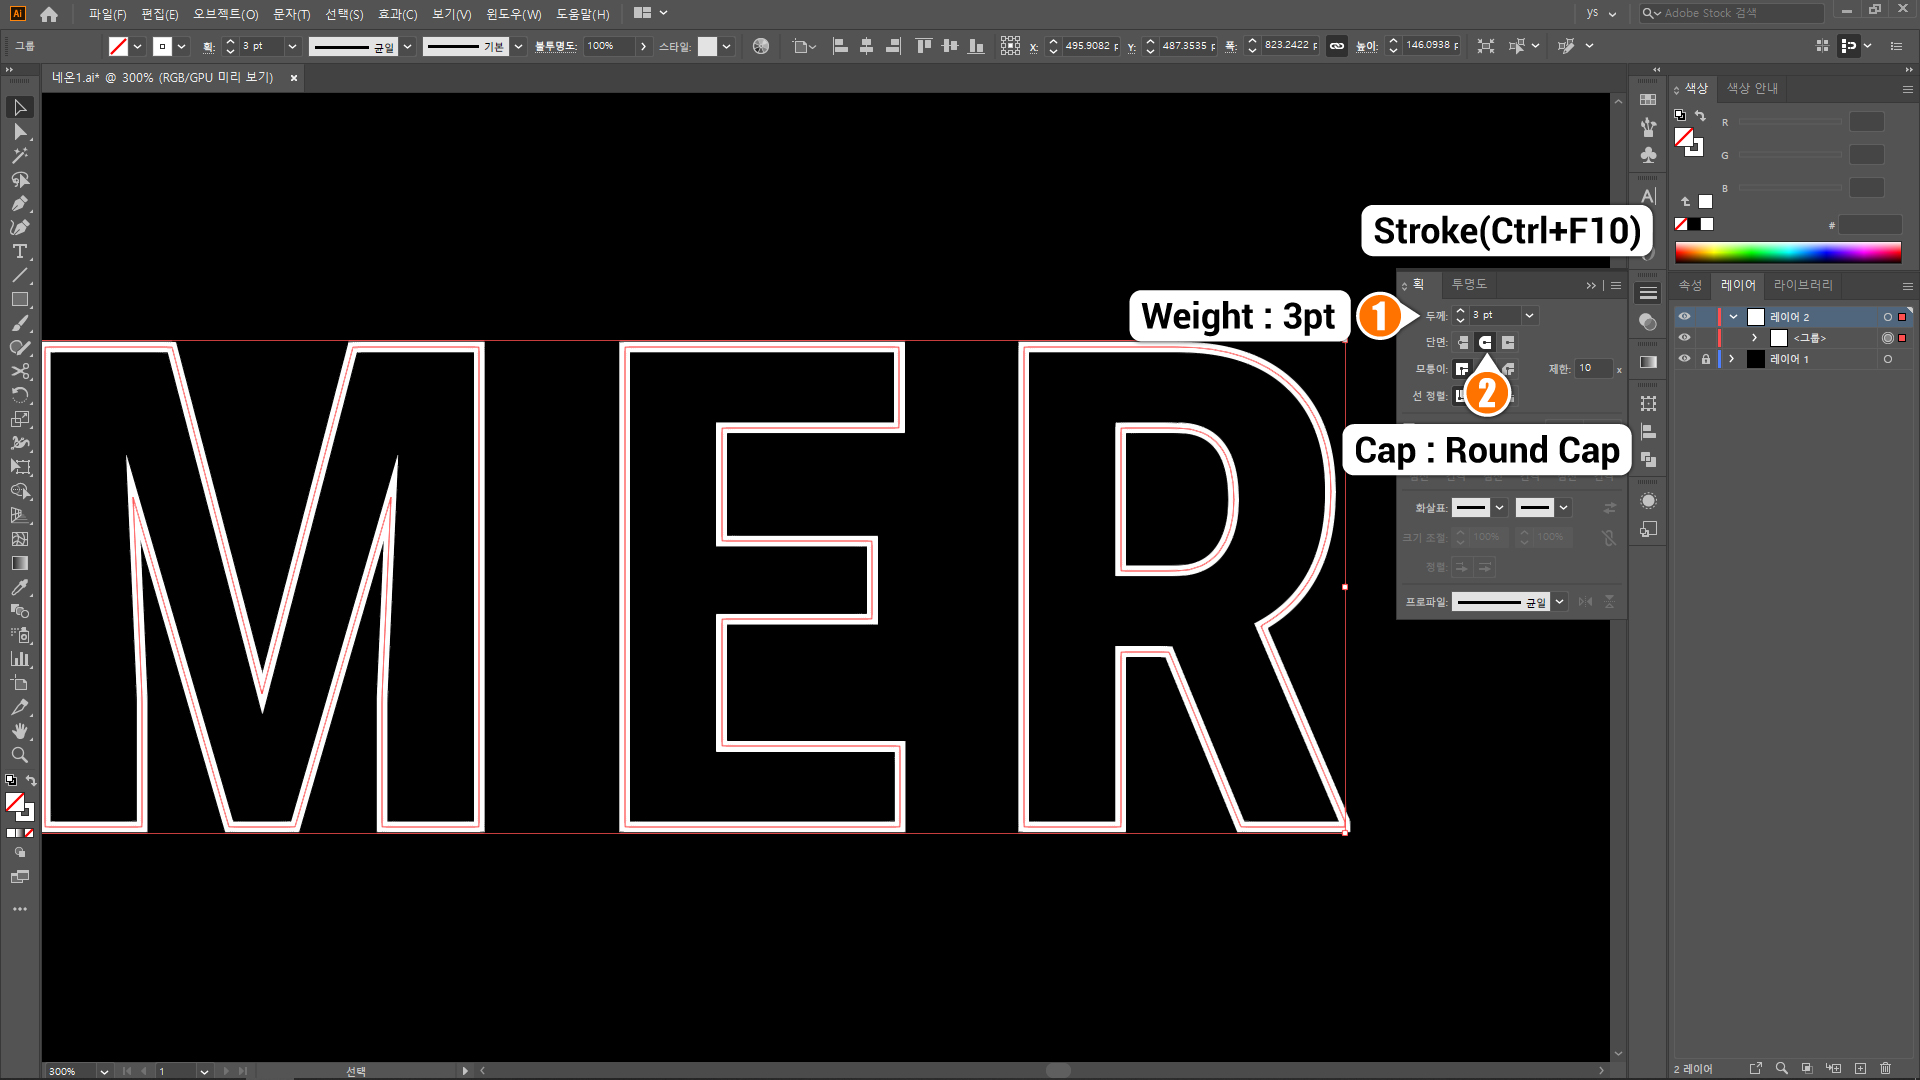1920x1080 pixels.
Task: Select the Scissors tool
Action: click(x=19, y=372)
